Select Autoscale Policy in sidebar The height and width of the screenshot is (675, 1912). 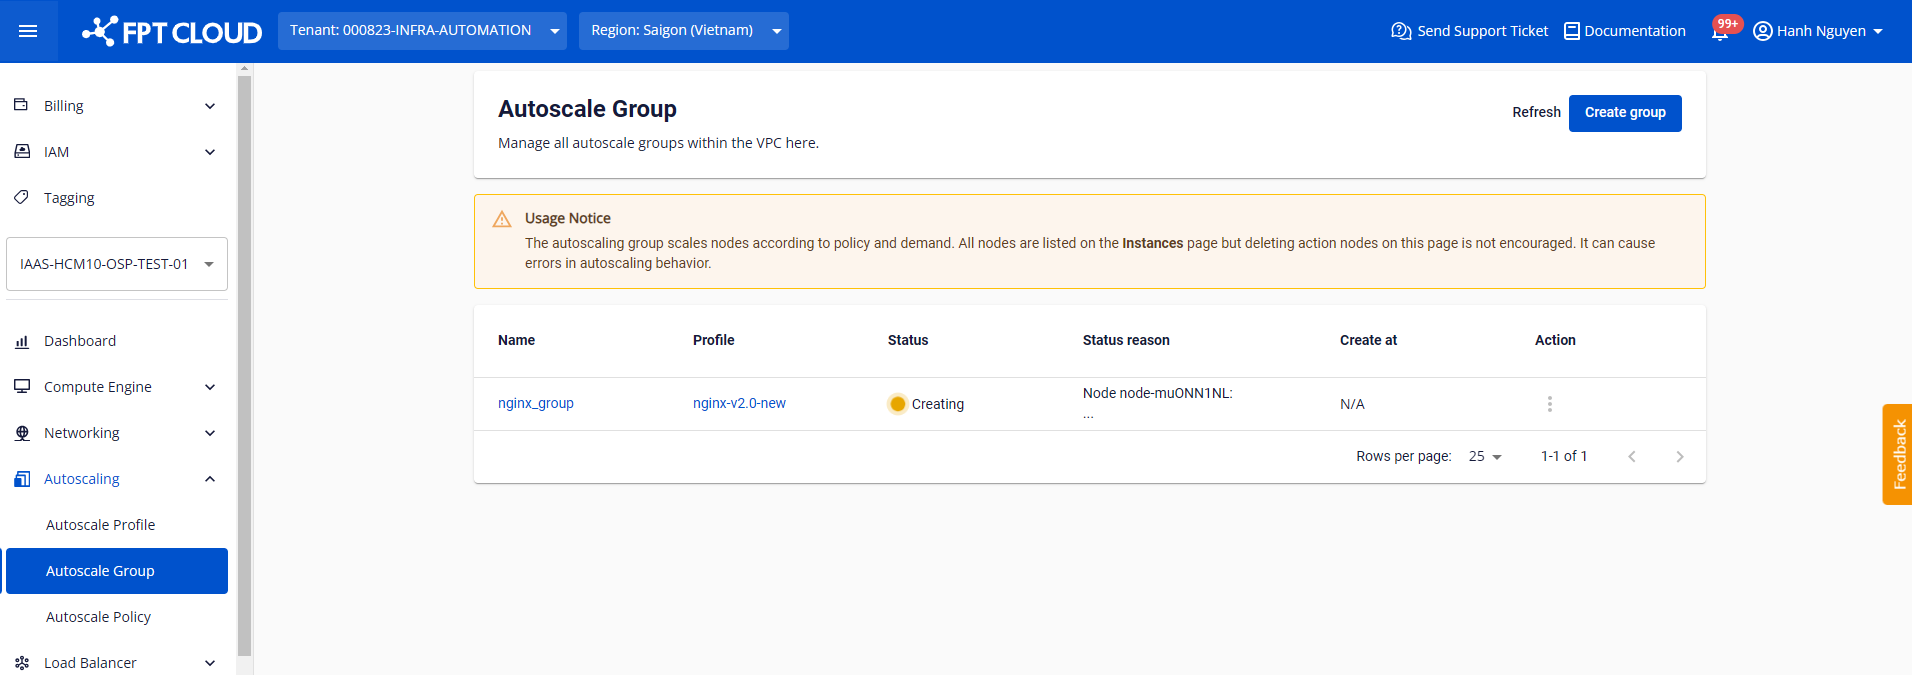pos(99,617)
